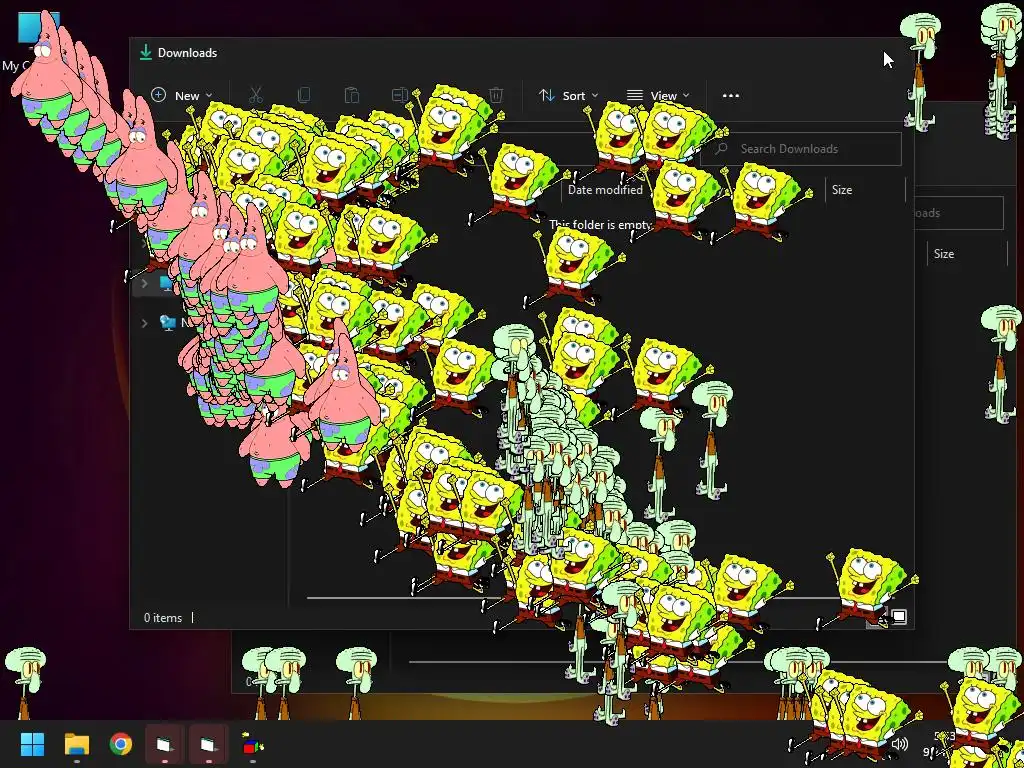Focus the Search Downloads field
The height and width of the screenshot is (768, 1024).
pyautogui.click(x=803, y=149)
